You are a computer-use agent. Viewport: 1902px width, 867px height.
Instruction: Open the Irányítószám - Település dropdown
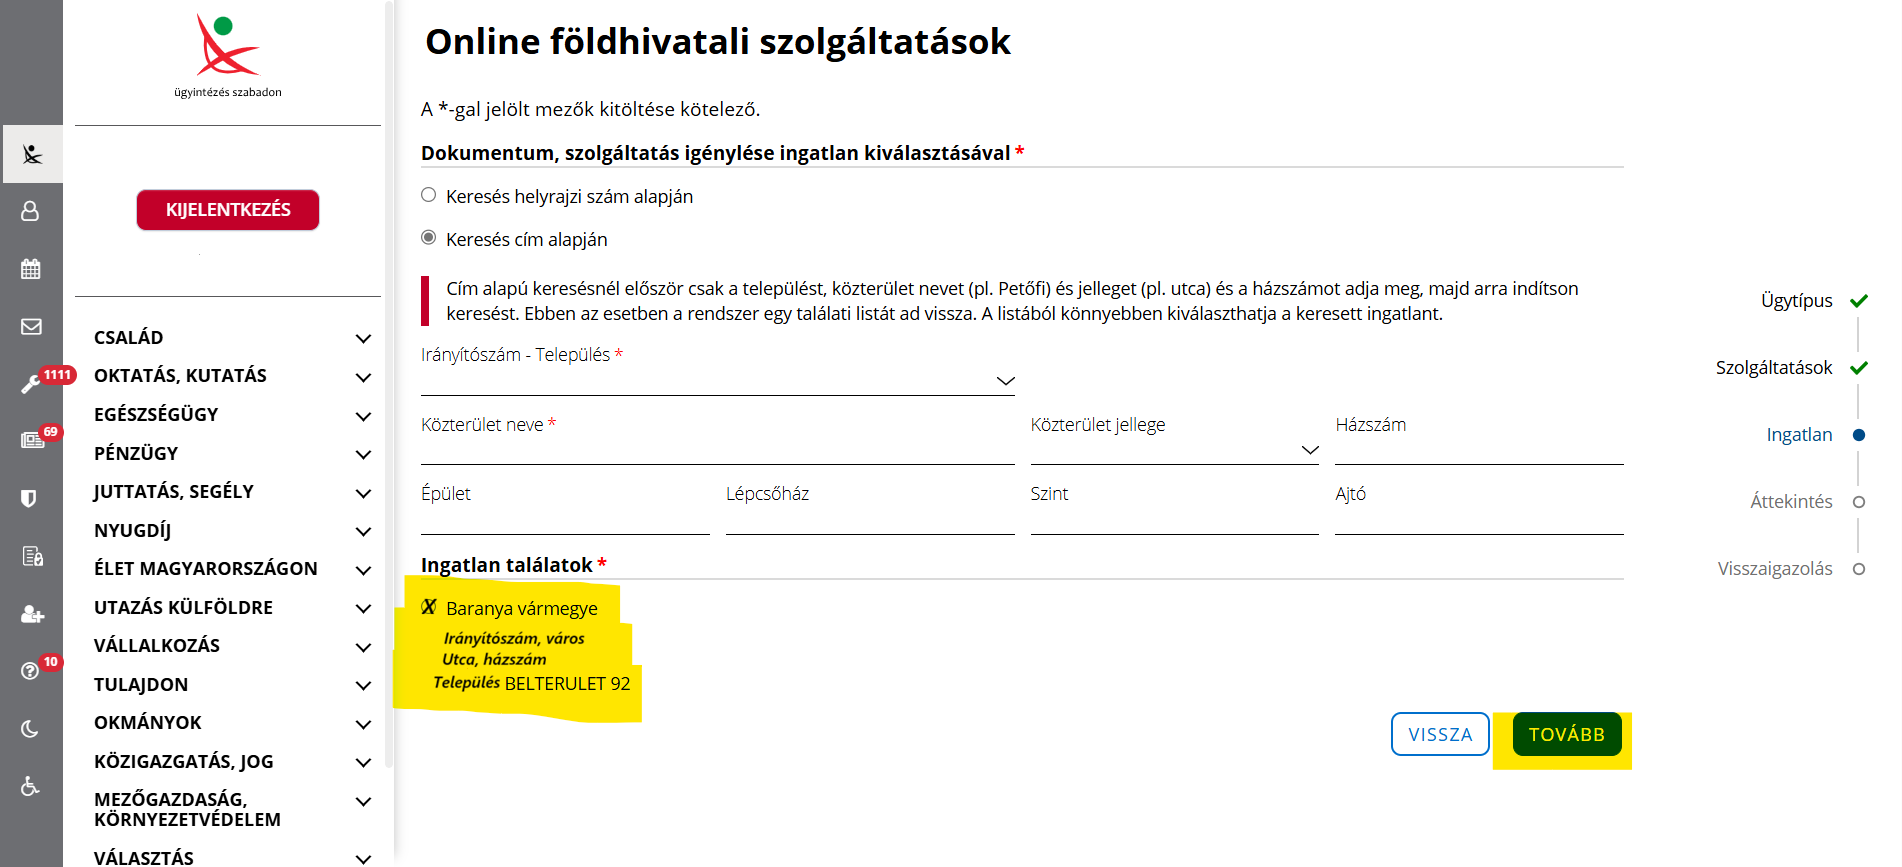coord(717,381)
